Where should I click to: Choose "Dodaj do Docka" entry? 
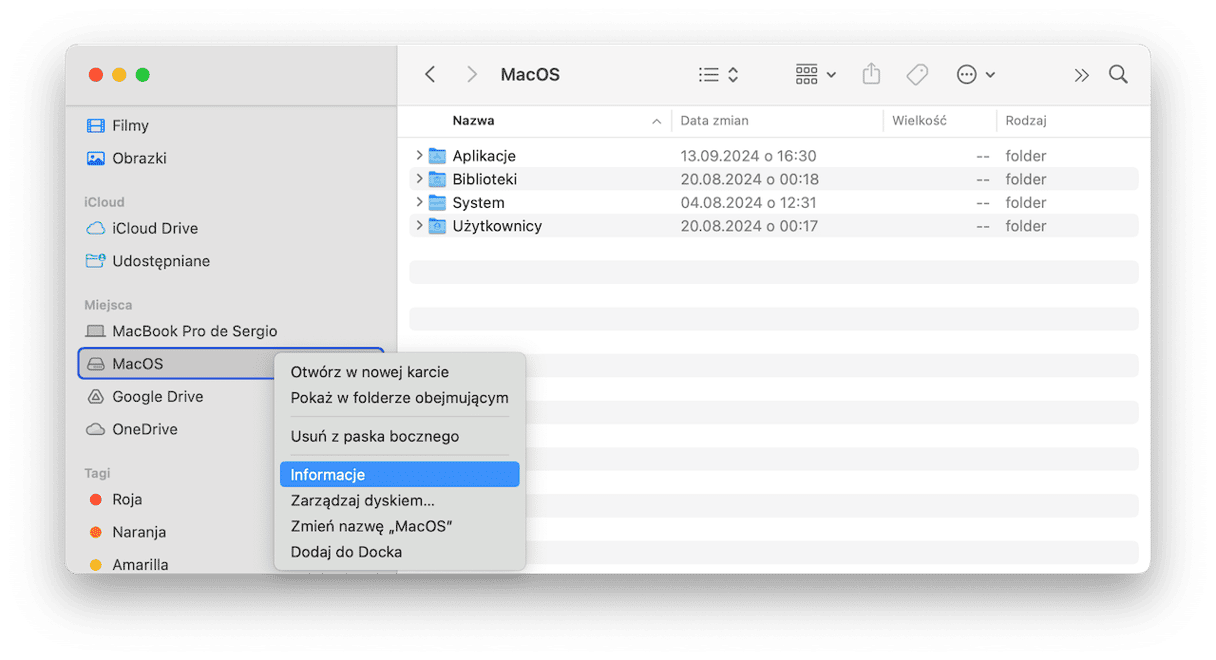coord(400,552)
